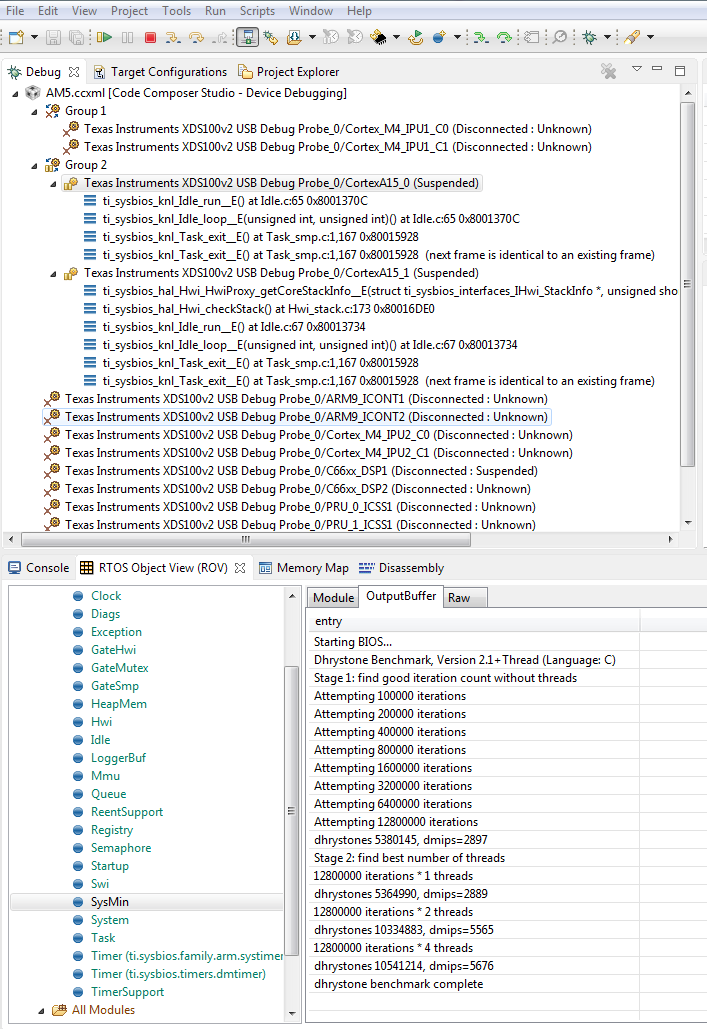The width and height of the screenshot is (707, 1029).
Task: Open the Target Configurations tab
Action: tap(168, 72)
